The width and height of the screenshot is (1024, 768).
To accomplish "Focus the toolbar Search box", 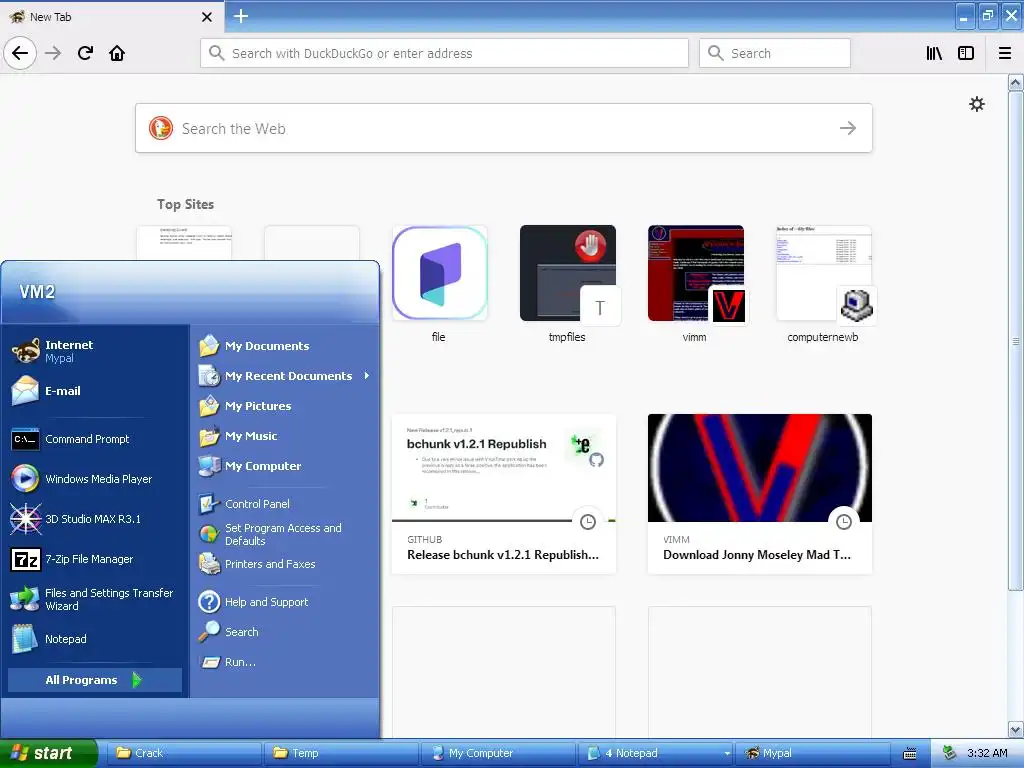I will pyautogui.click(x=775, y=53).
